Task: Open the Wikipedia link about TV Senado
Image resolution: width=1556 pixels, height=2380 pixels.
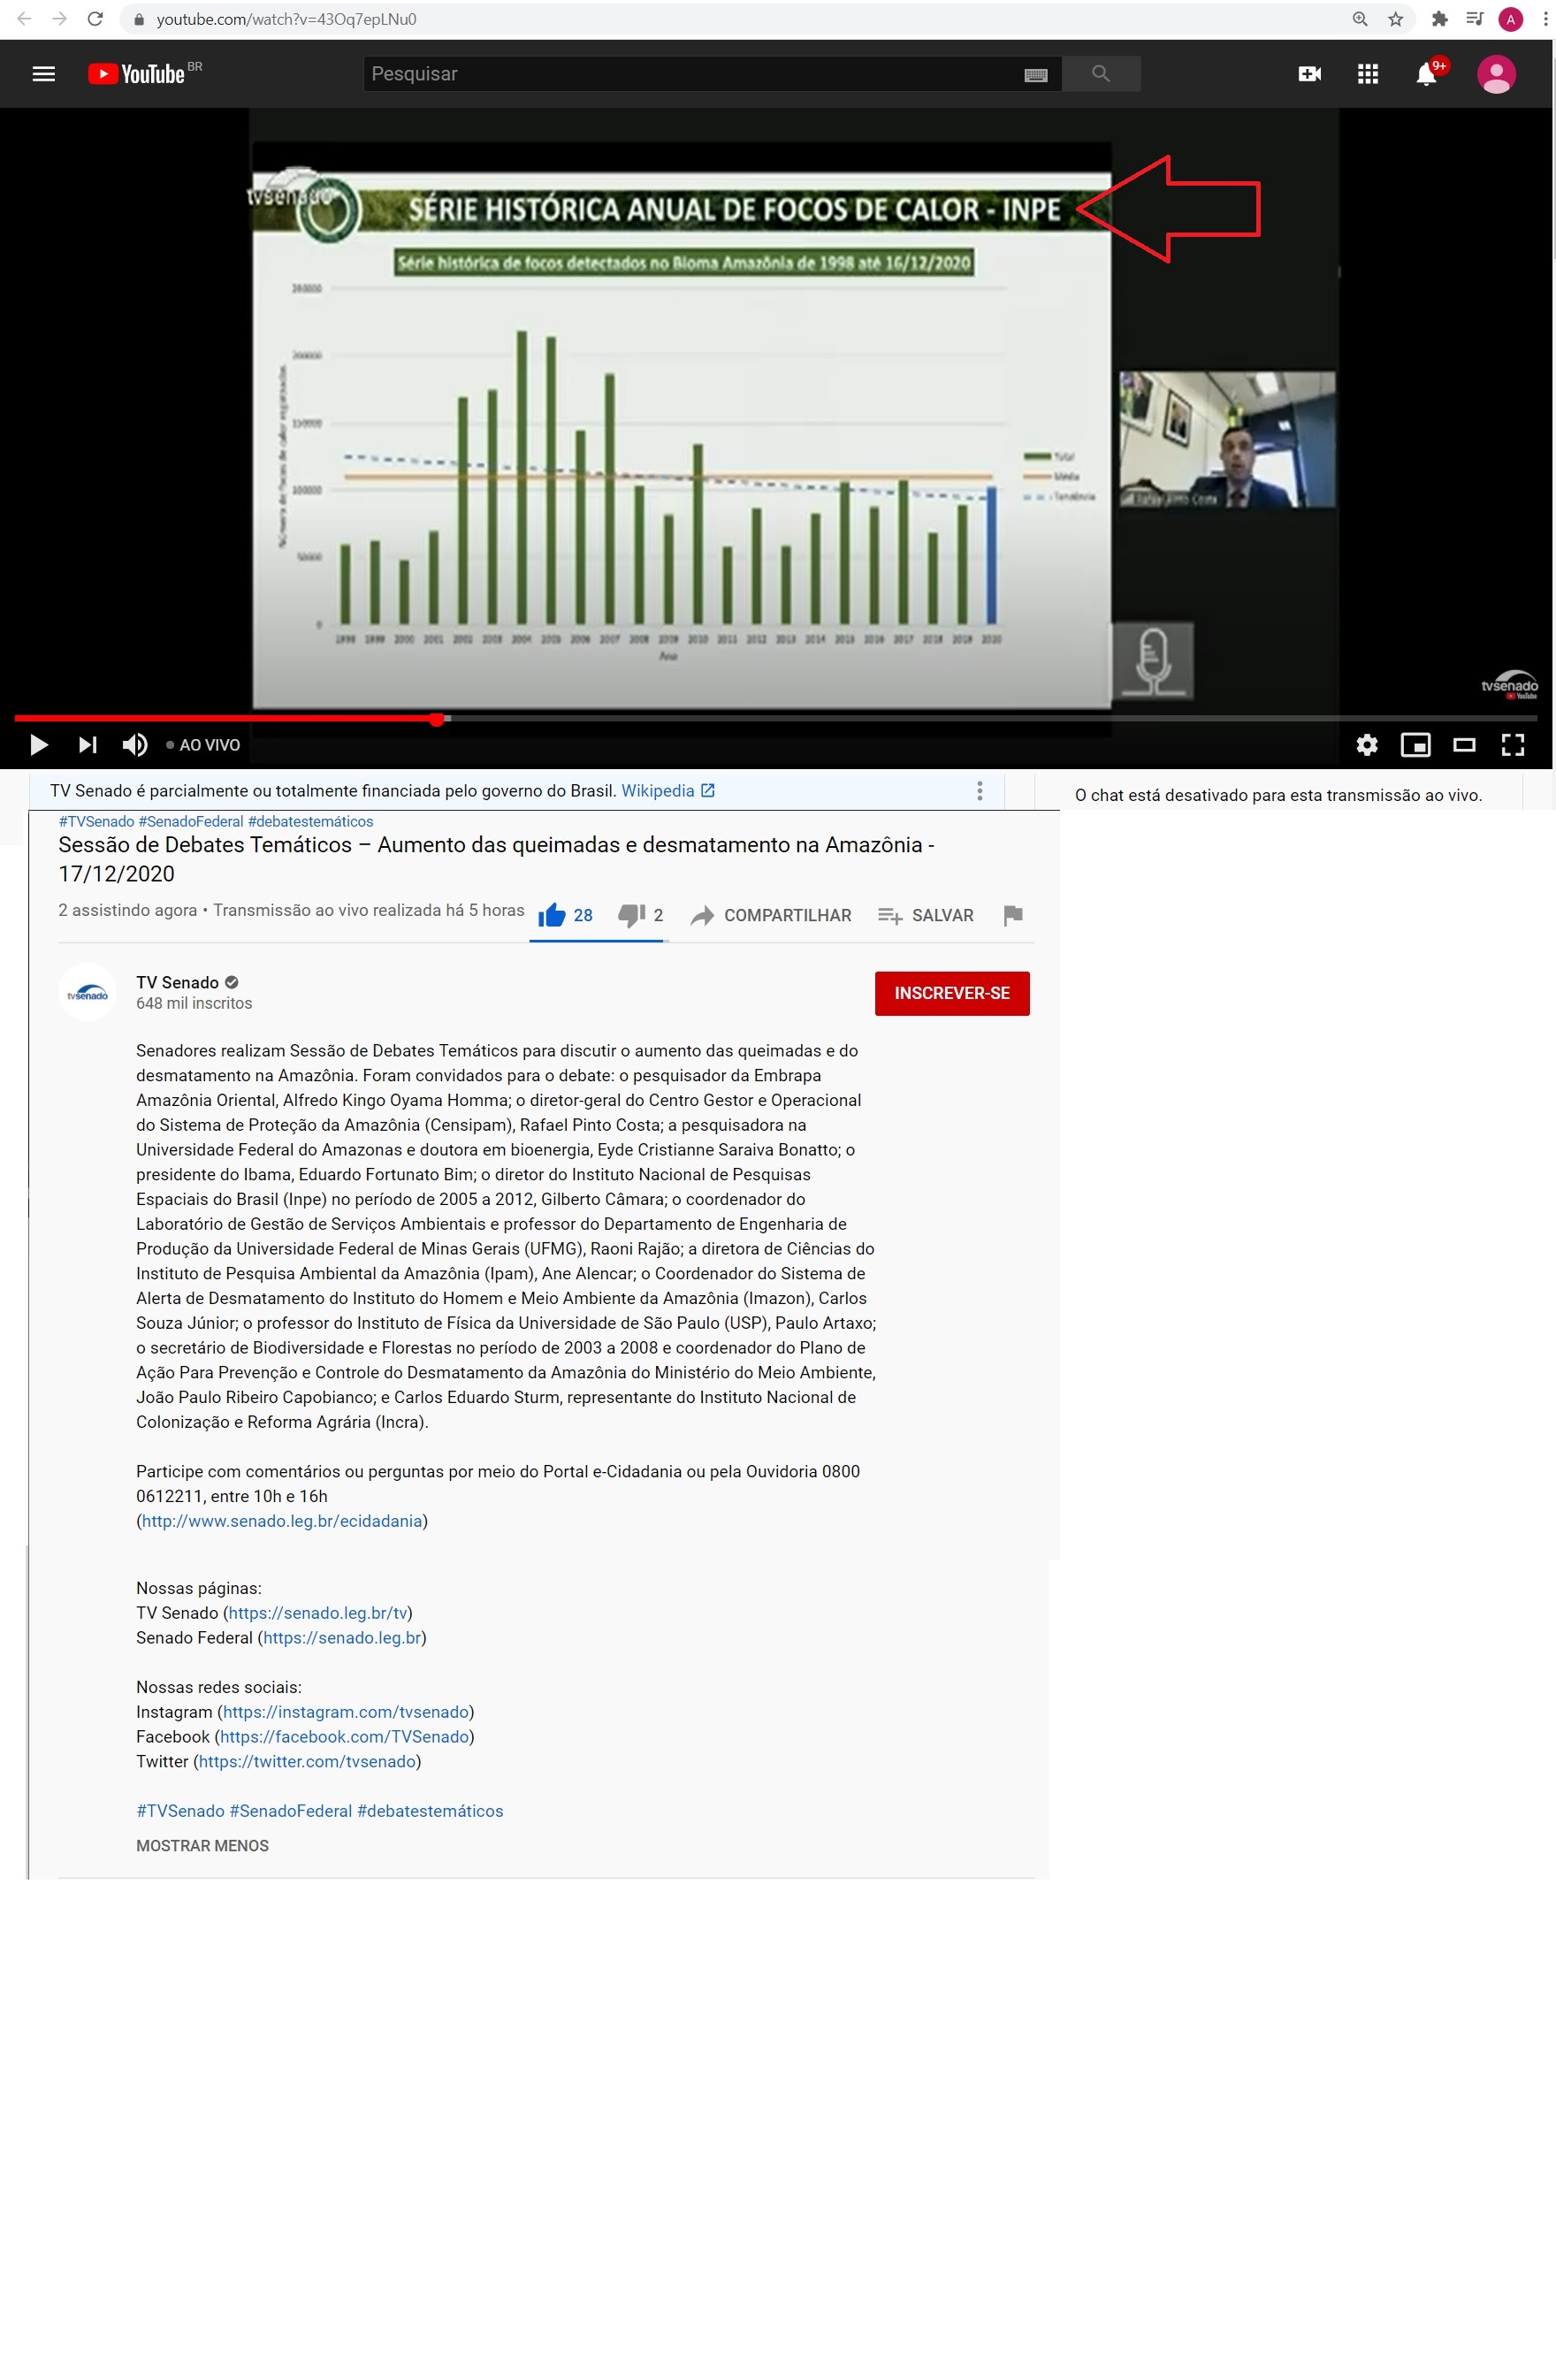Action: click(667, 791)
